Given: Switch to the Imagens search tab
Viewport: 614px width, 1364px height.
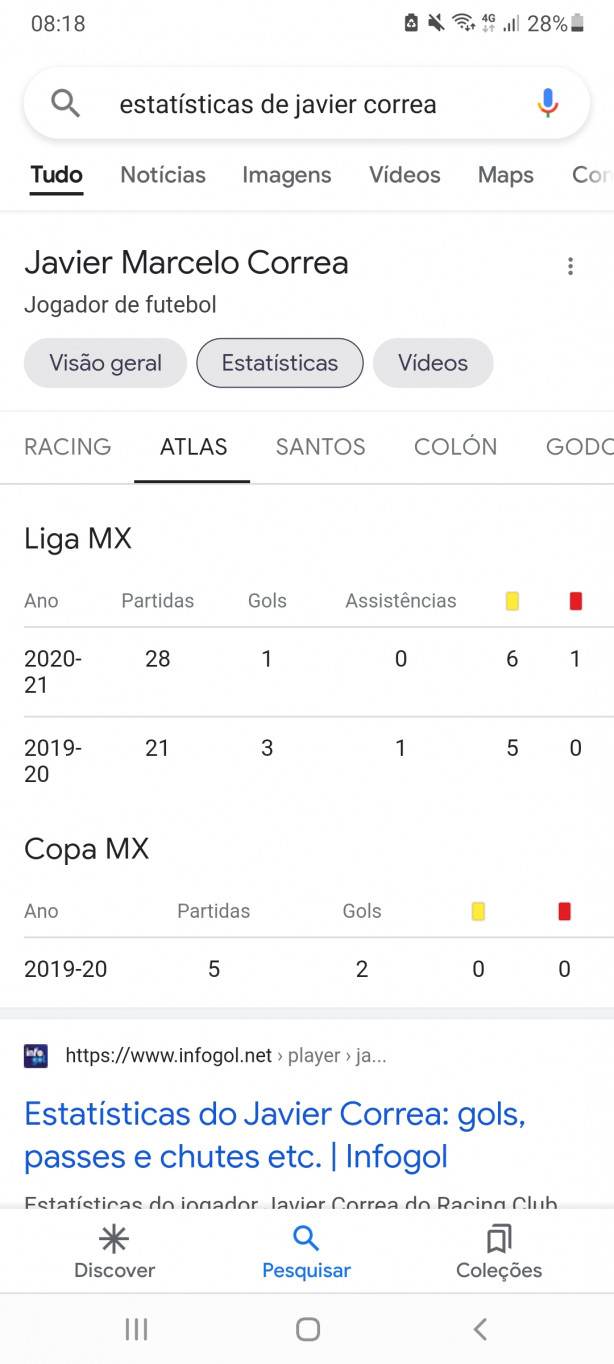Looking at the screenshot, I should pos(287,175).
